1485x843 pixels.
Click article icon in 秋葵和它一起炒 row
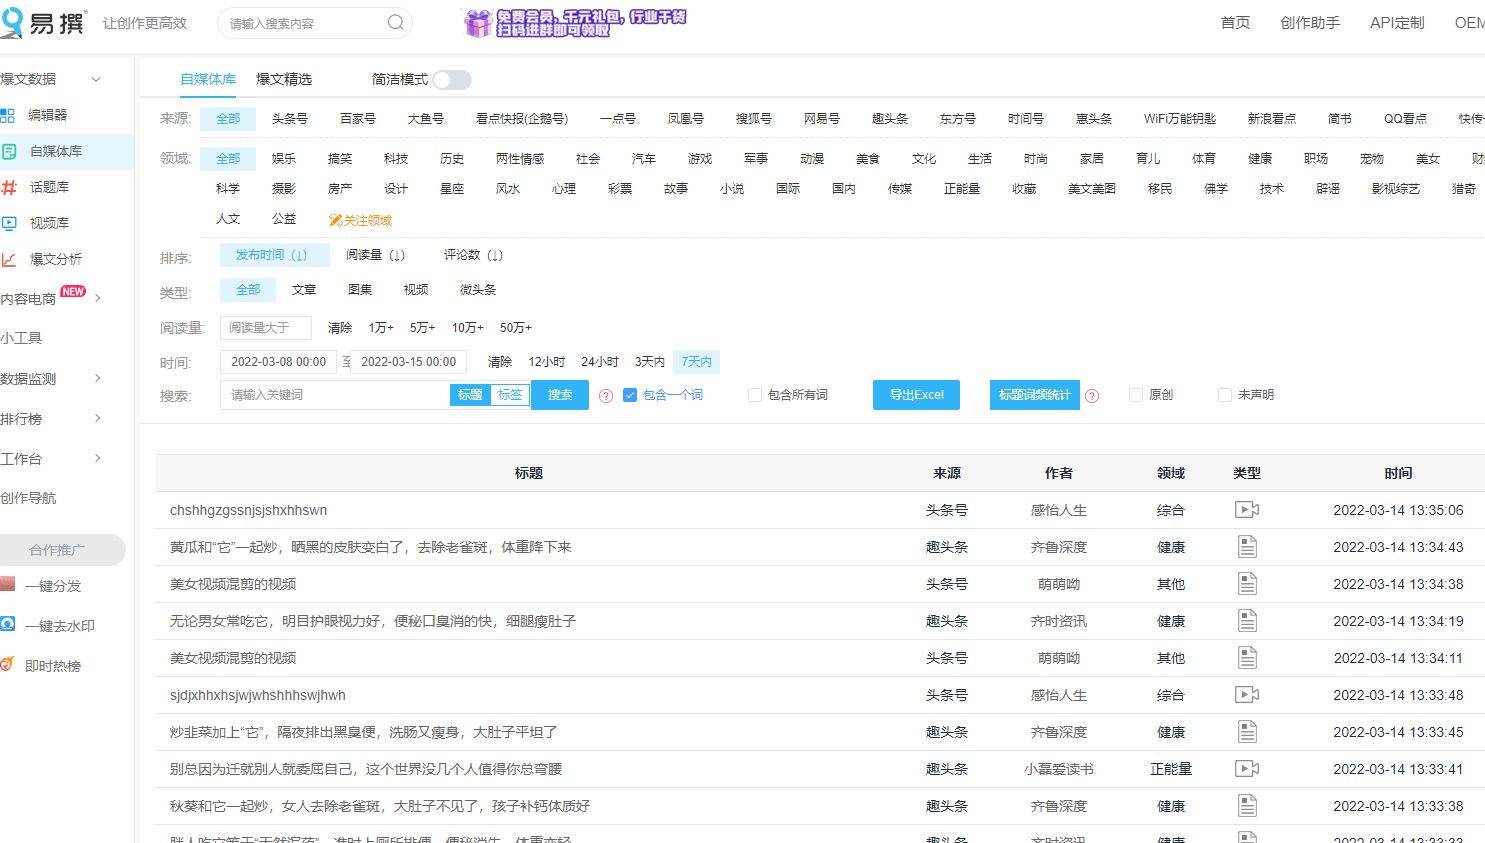pos(1247,806)
